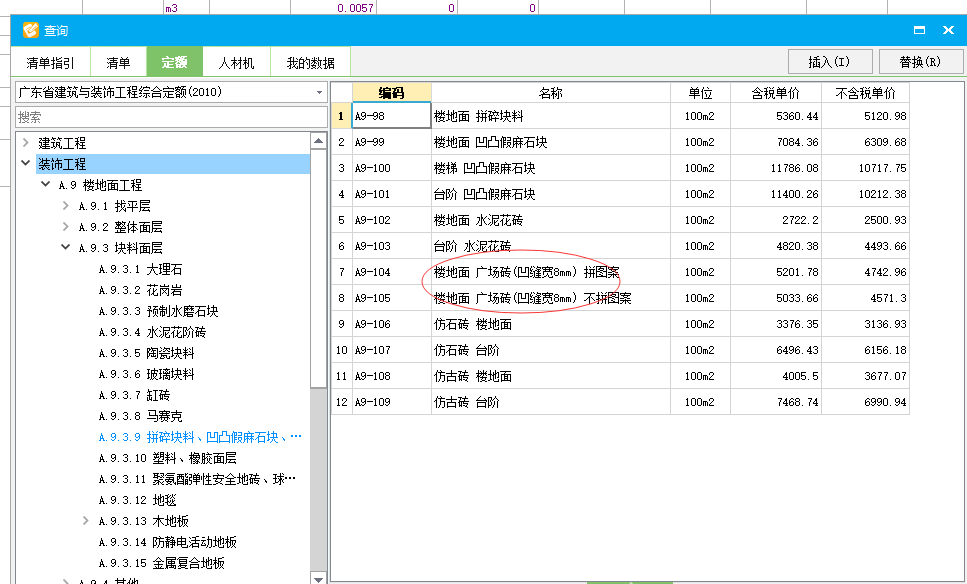
Task: Select 广场砖 不拼图案 row A9-105
Action: click(x=620, y=297)
